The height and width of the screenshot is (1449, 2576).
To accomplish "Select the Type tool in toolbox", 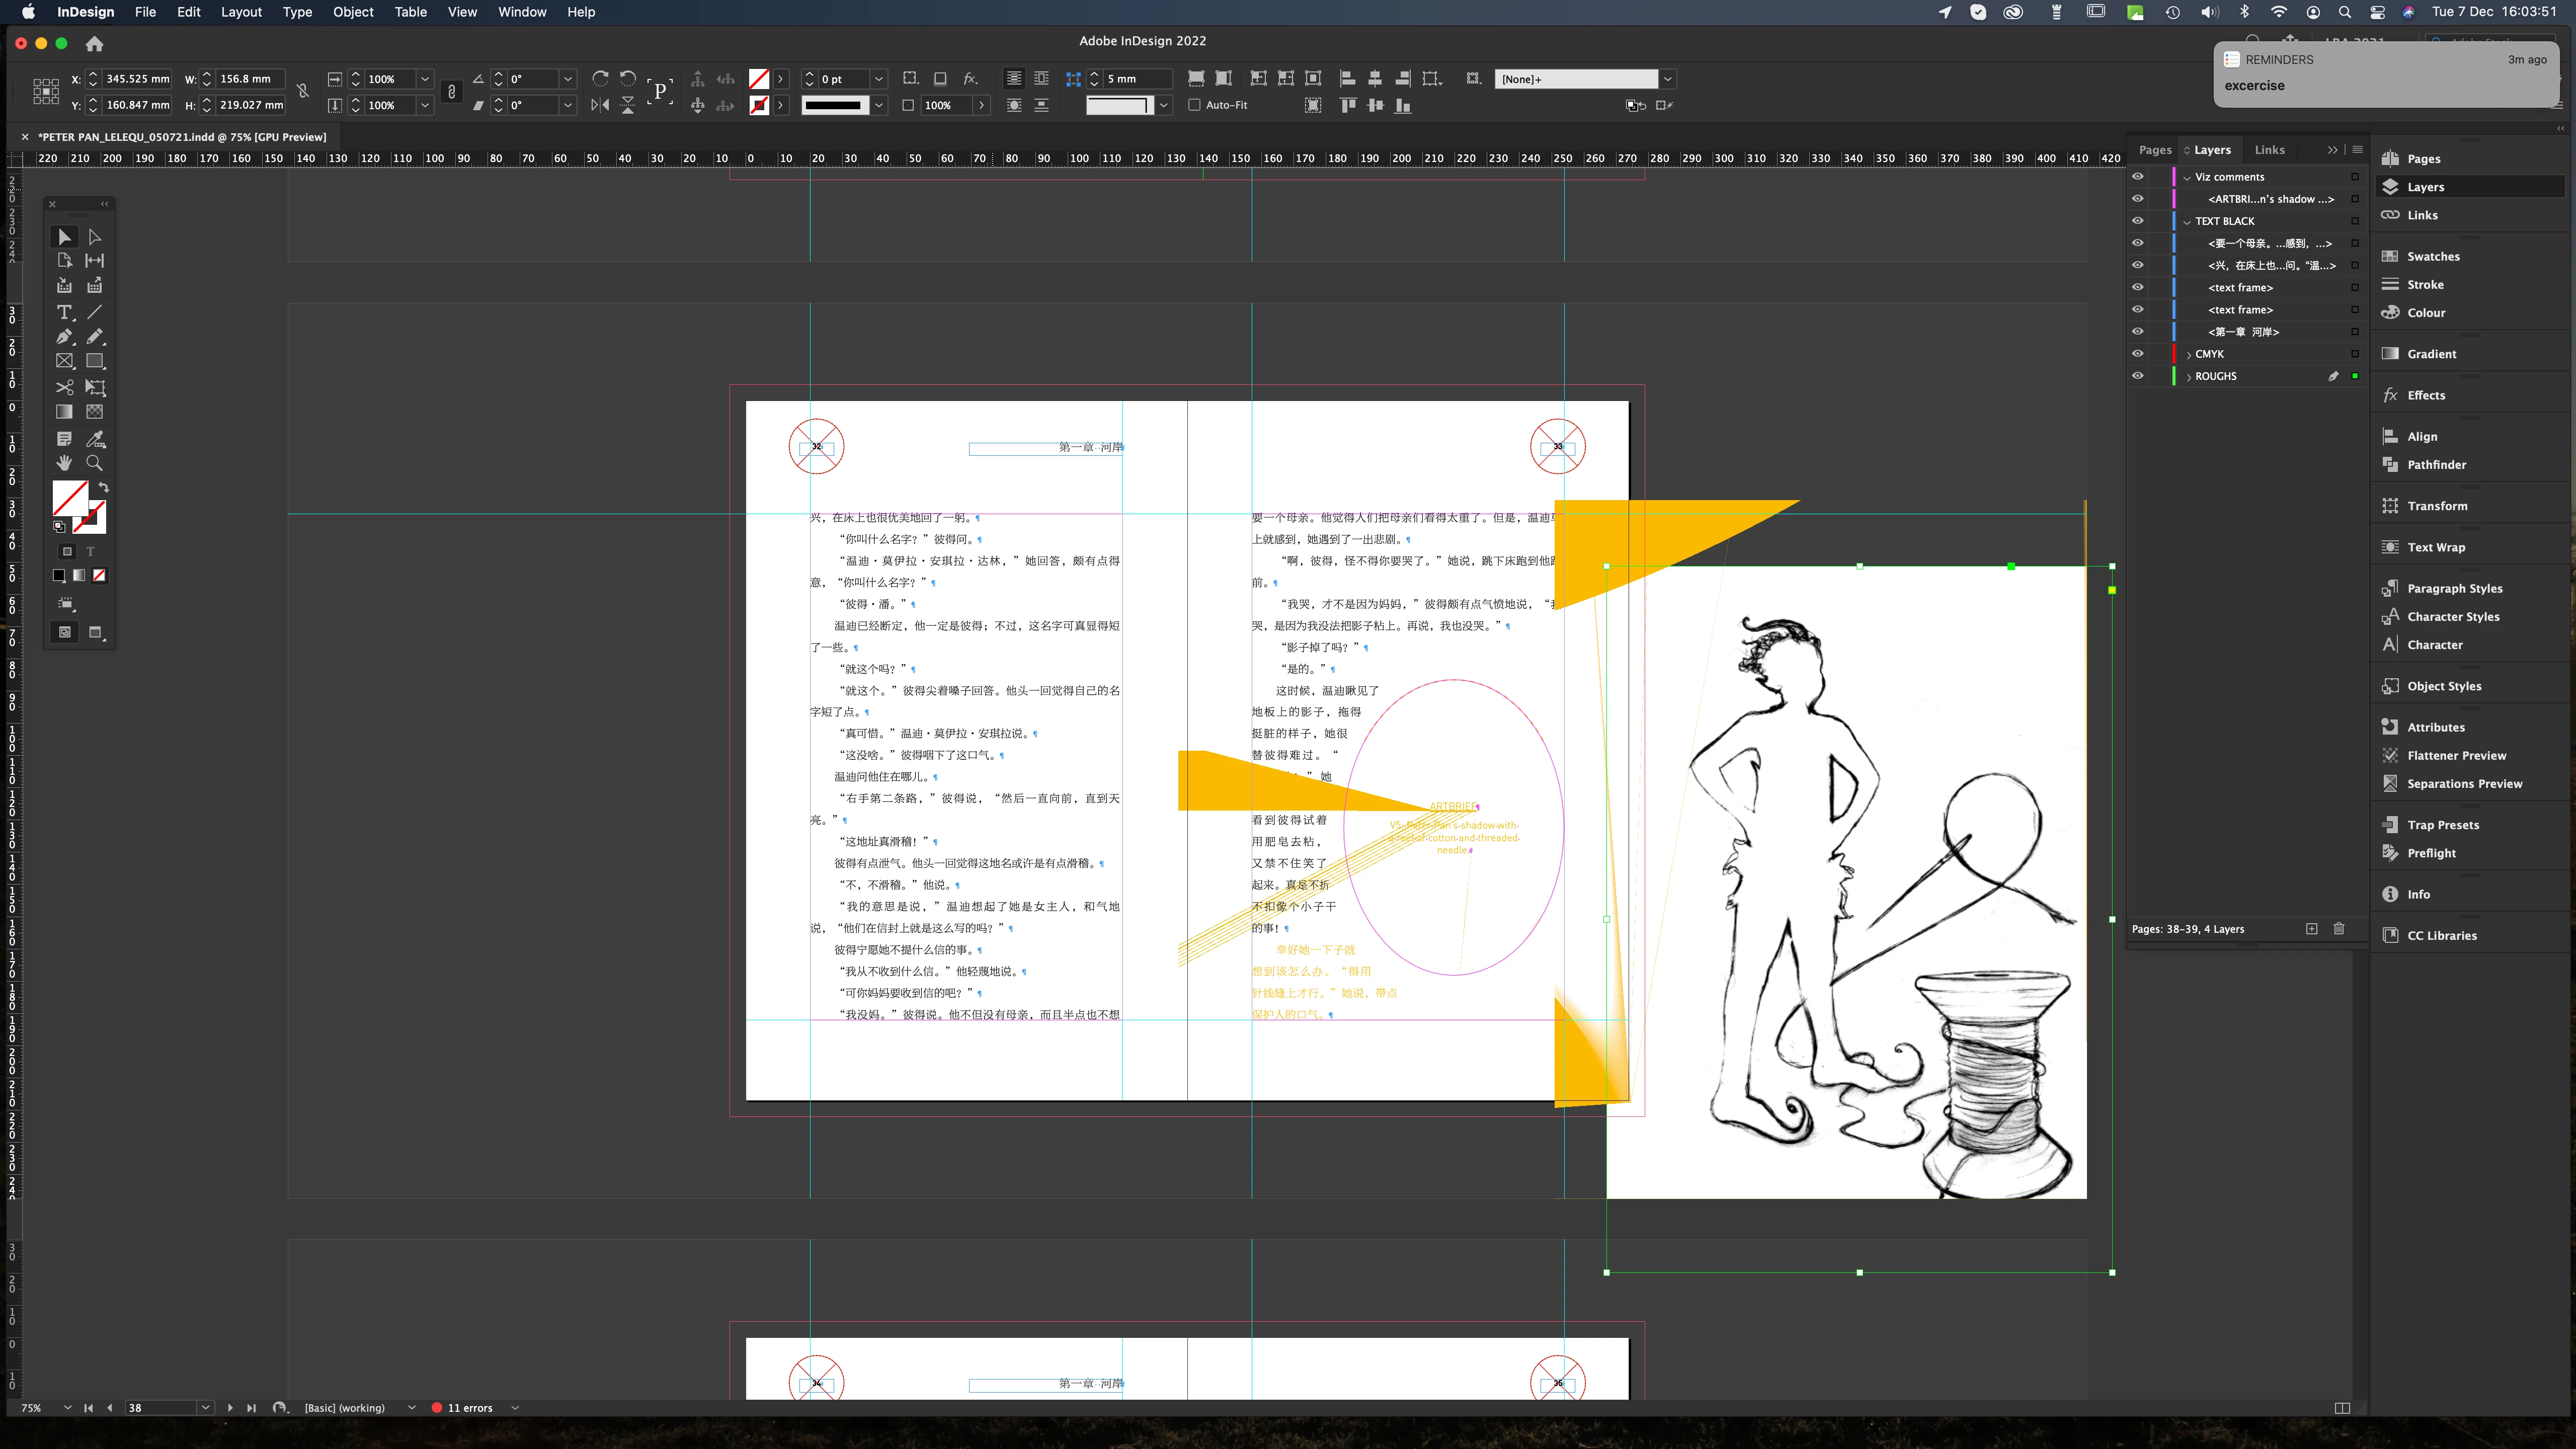I will point(64,312).
